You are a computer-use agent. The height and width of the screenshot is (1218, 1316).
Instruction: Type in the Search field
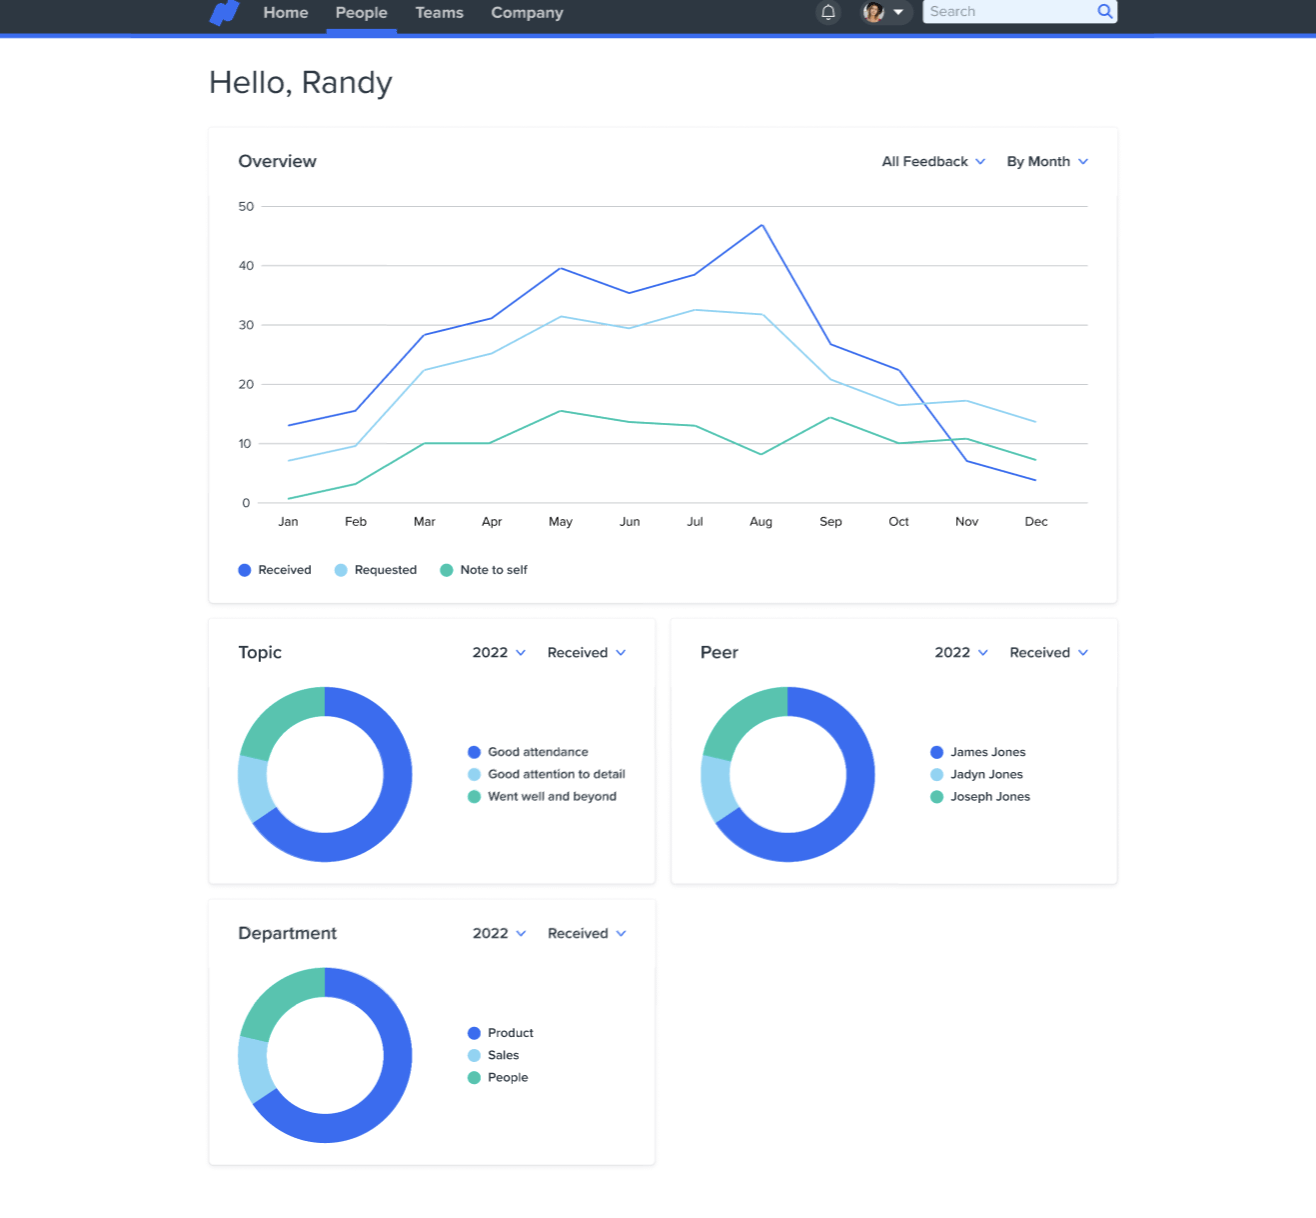(x=1008, y=12)
